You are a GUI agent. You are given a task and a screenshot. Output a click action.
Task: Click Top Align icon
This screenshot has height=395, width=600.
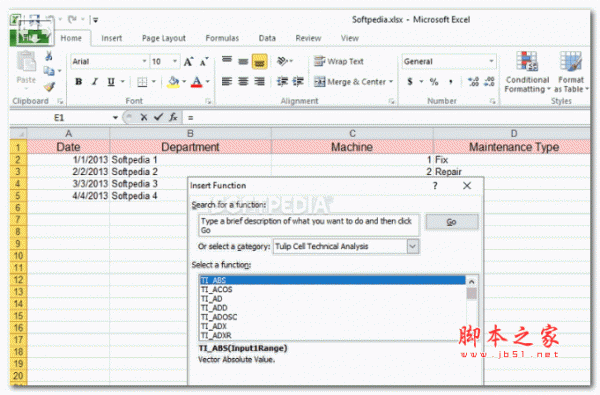click(227, 60)
